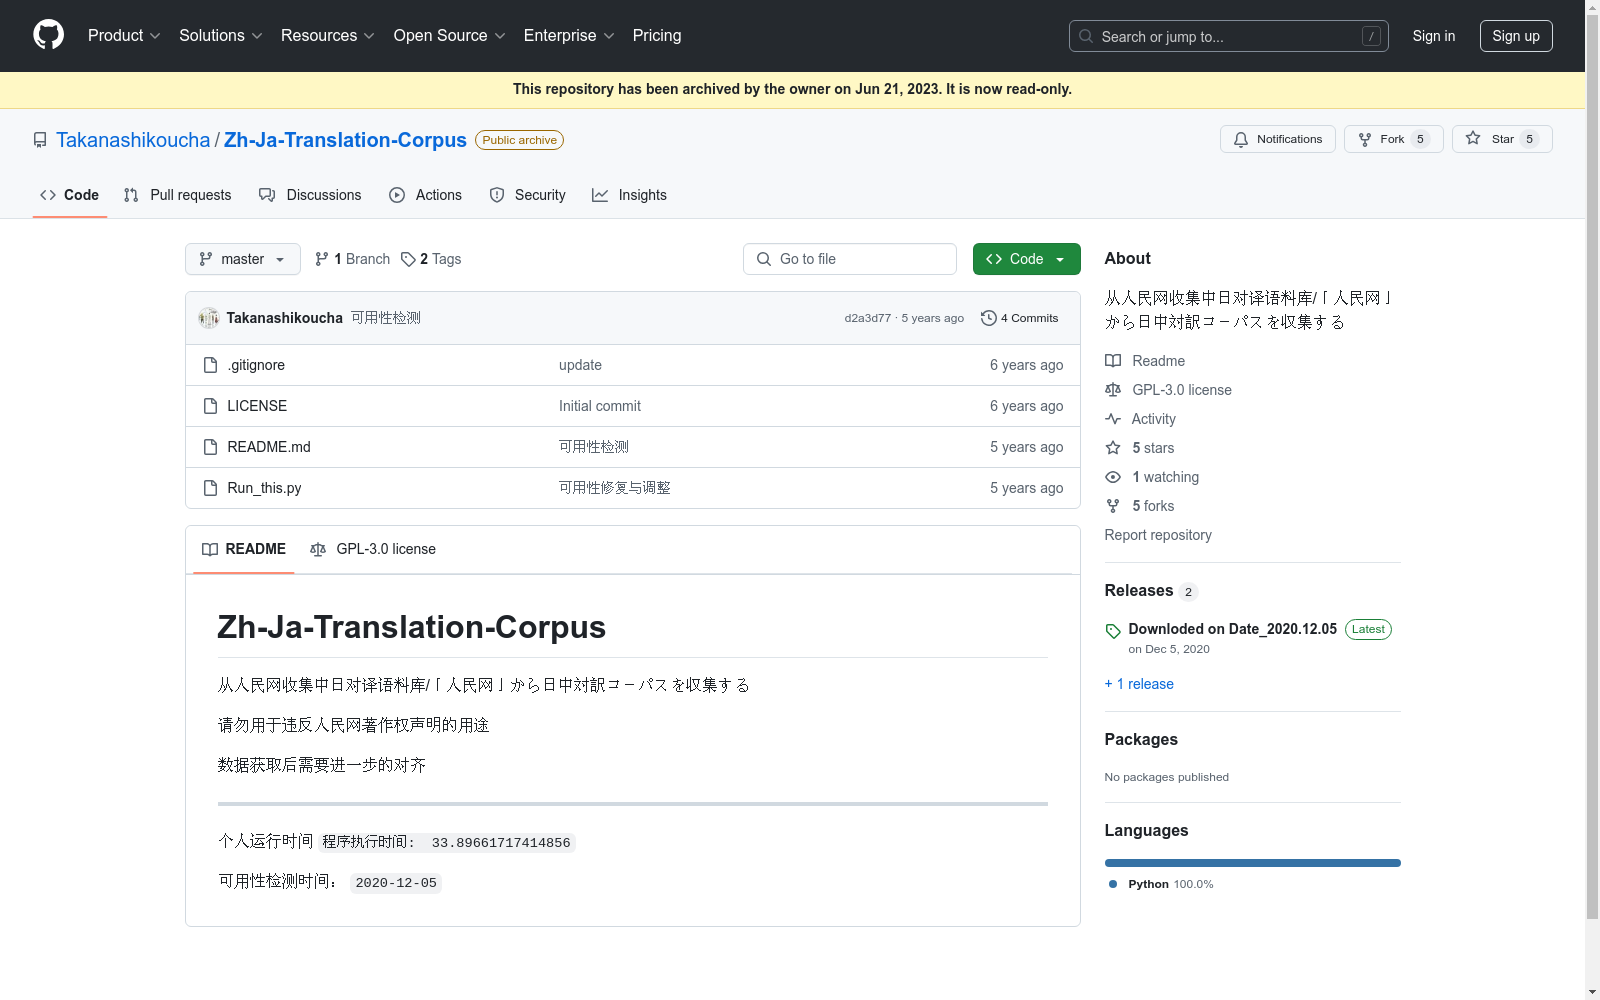Screen dimensions: 1600x1000
Task: View the 1 Branch list
Action: [352, 259]
